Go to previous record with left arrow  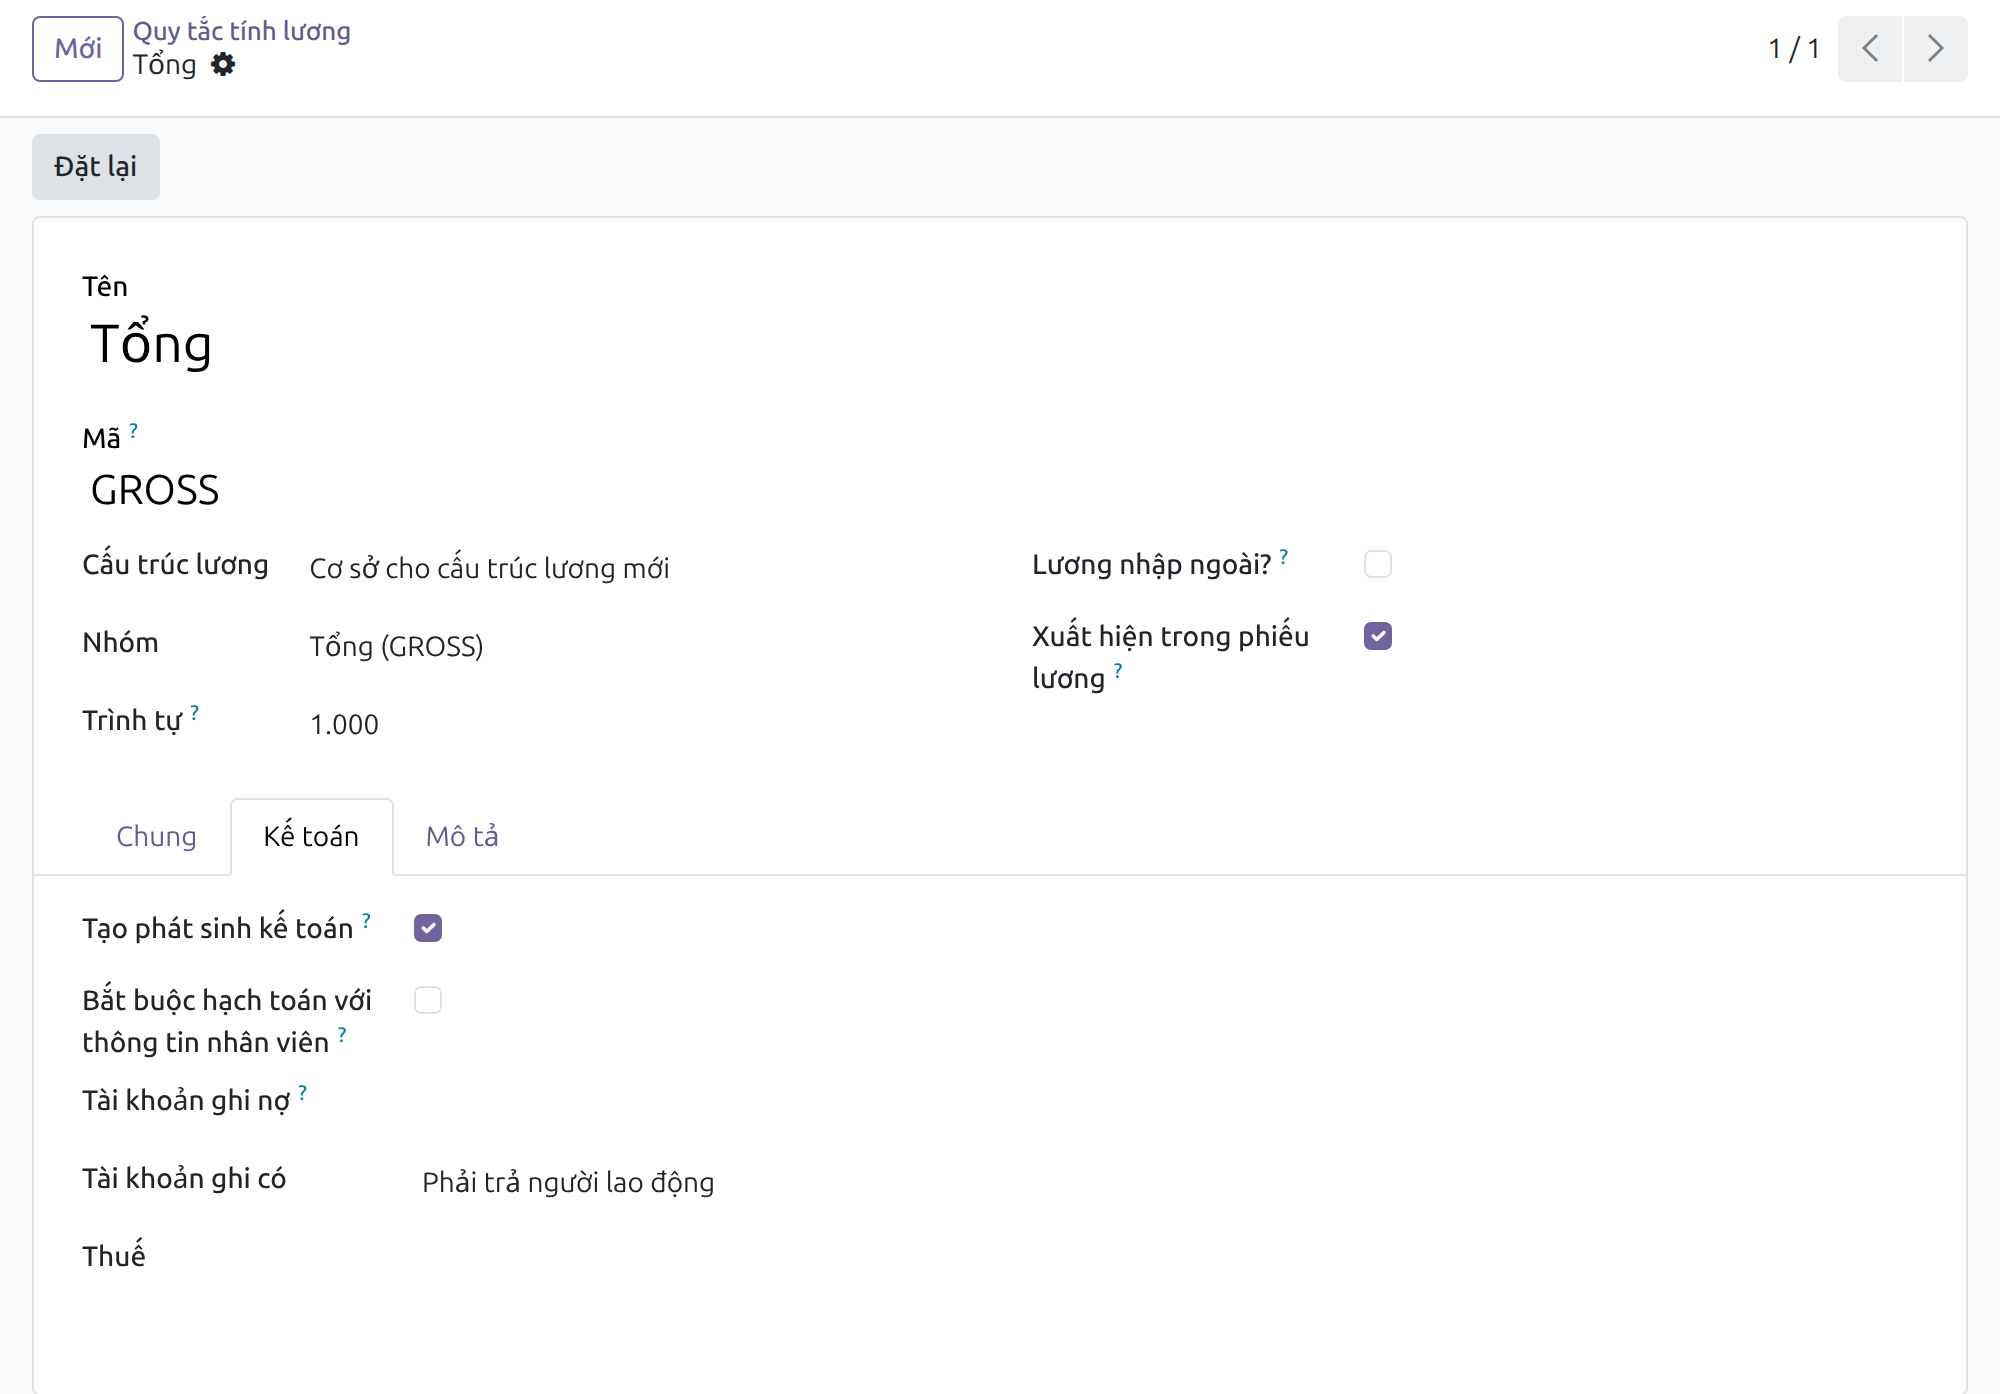click(1870, 48)
